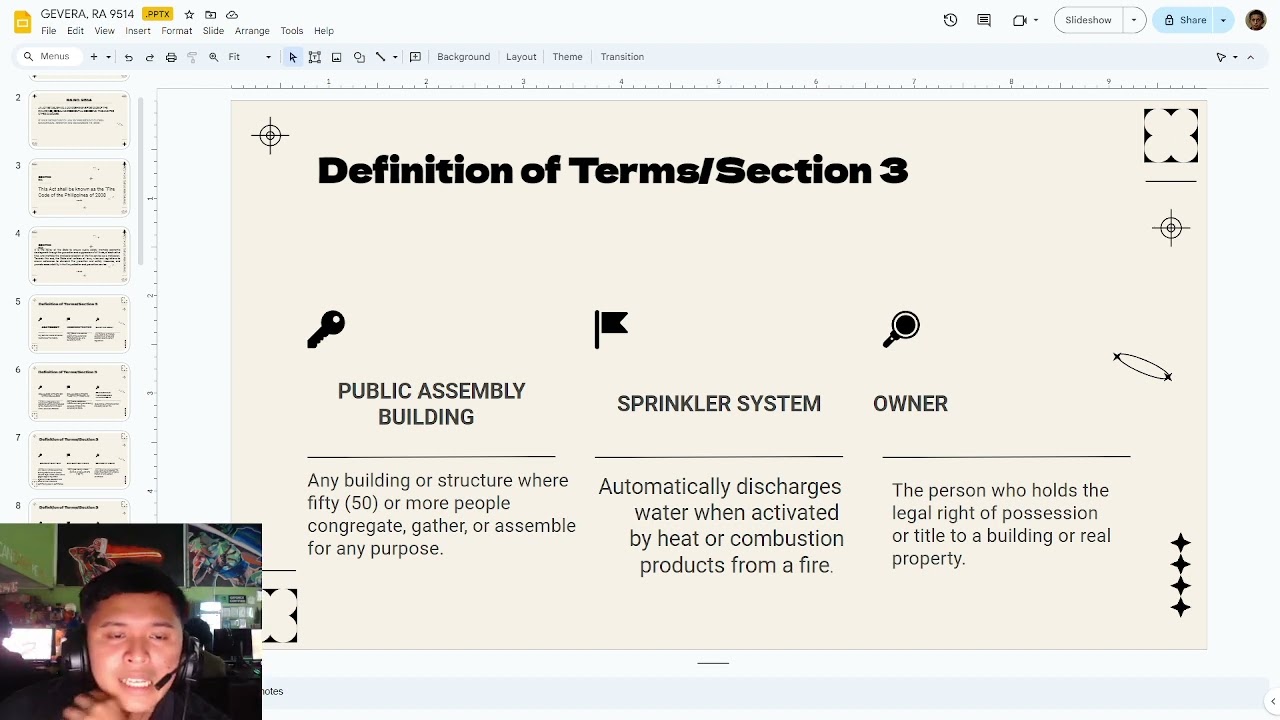The image size is (1280, 720).
Task: Open the Arrange menu
Action: (252, 31)
